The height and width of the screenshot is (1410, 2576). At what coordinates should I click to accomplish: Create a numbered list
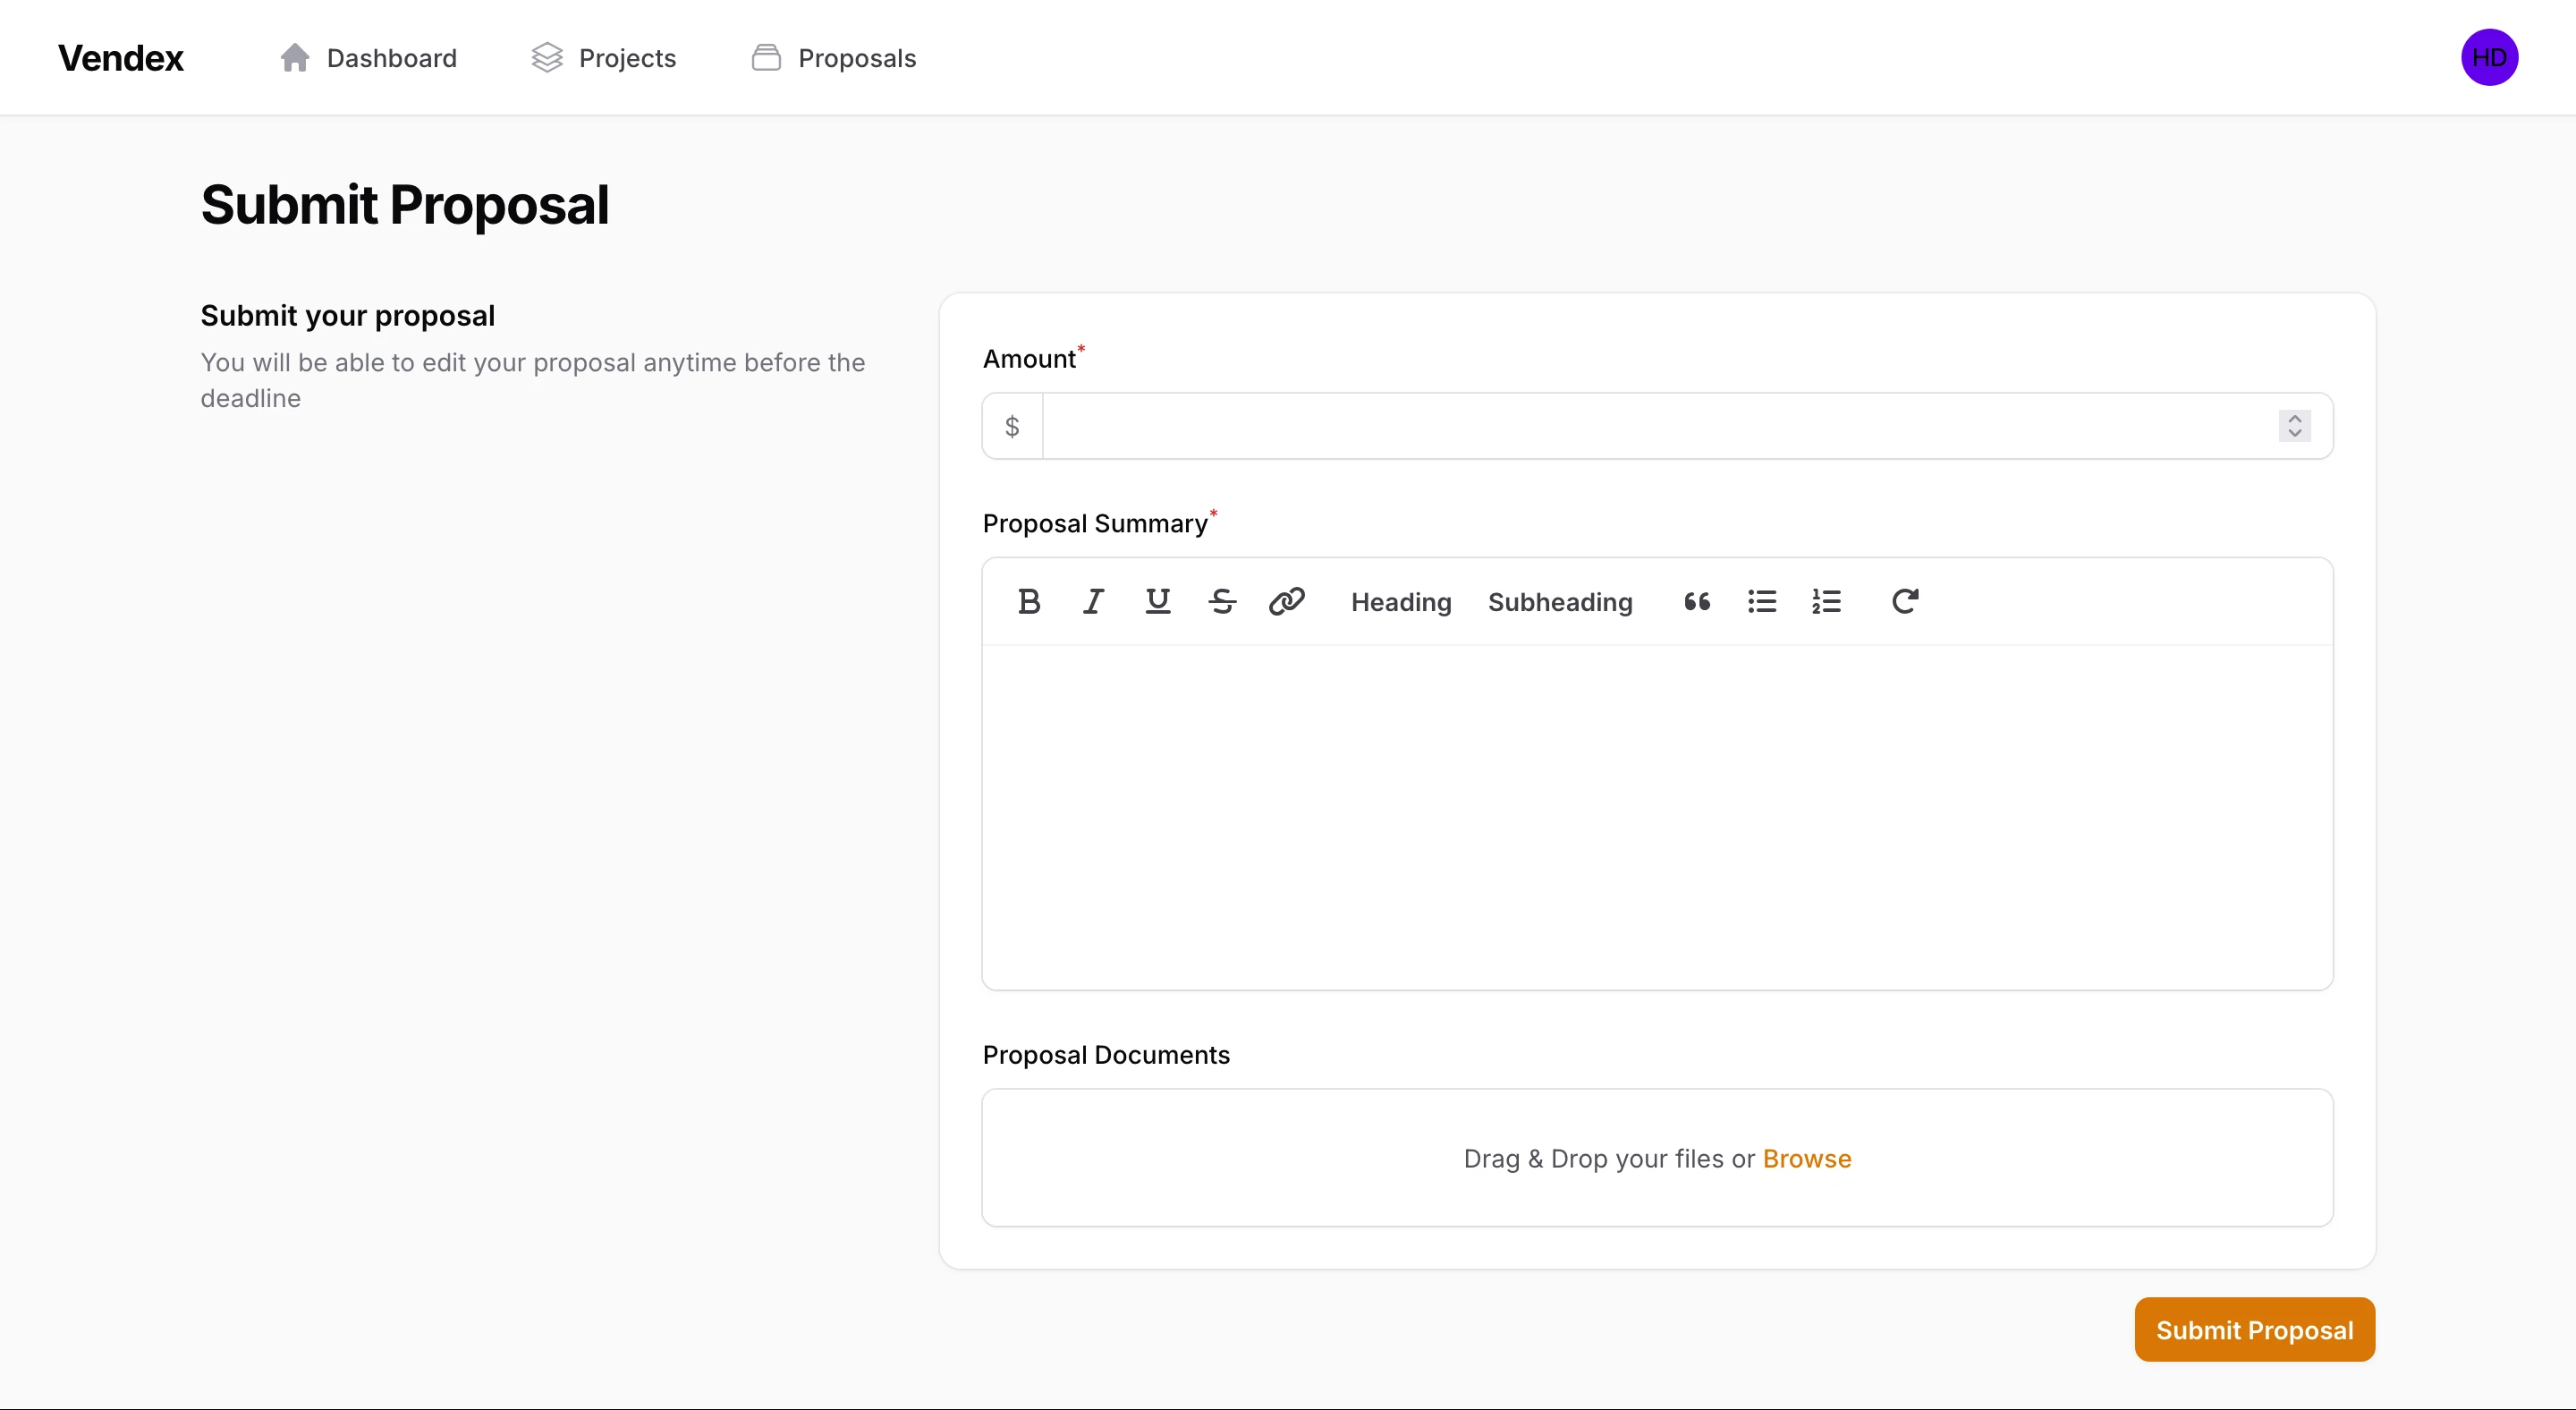pos(1826,601)
